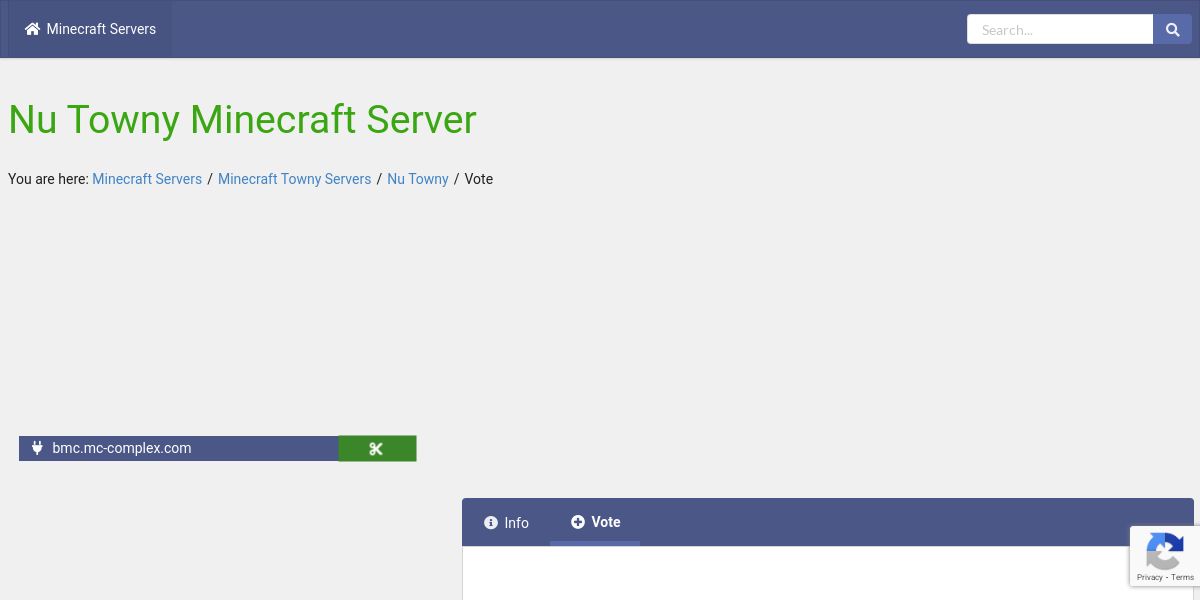Screen dimensions: 1200x600
Task: Switch to the Info tab
Action: point(506,523)
